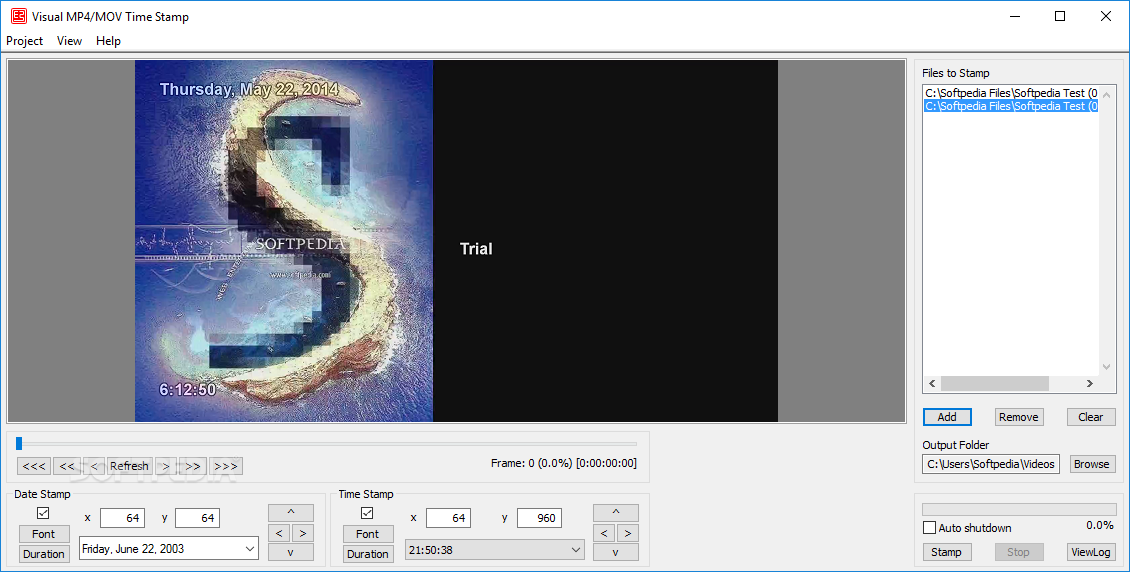Select first file in Files to Stamp
This screenshot has width=1130, height=572.
click(x=1011, y=93)
